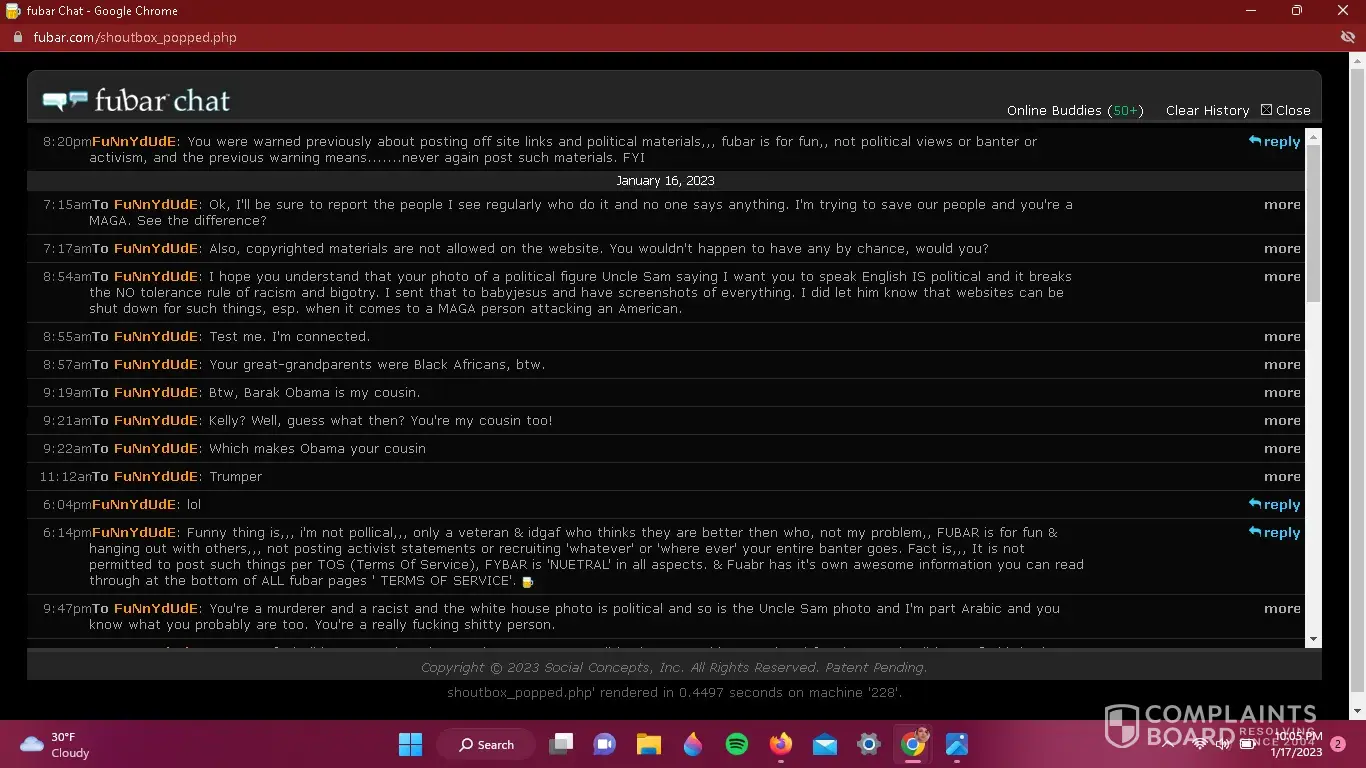Open FuNnYdUdE profile from the 'lol' message
Screen dimensions: 1366x768
(x=134, y=505)
